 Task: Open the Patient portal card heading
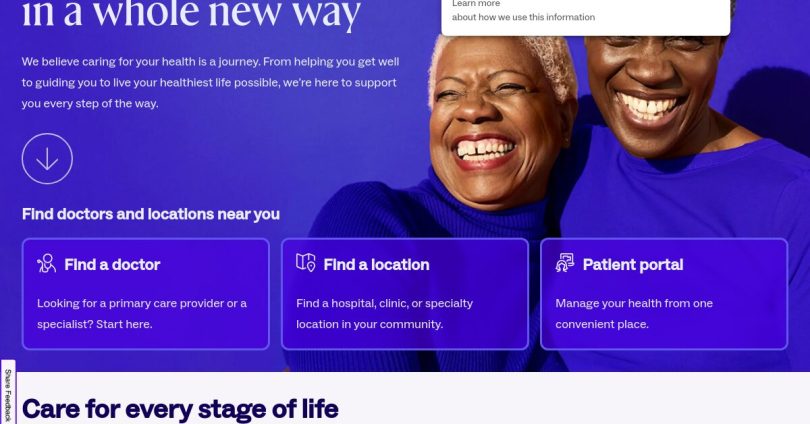tap(633, 264)
